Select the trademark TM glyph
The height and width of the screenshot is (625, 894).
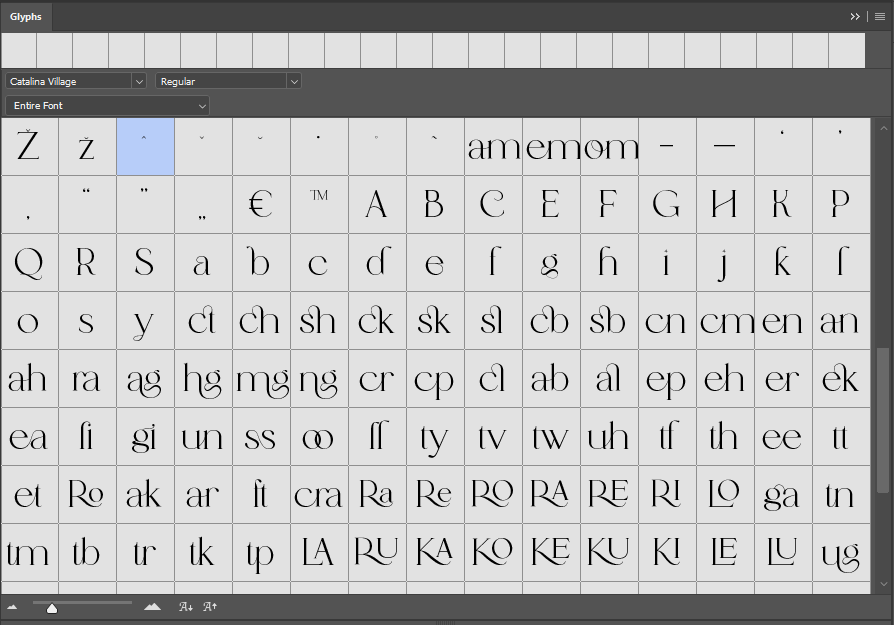[319, 205]
